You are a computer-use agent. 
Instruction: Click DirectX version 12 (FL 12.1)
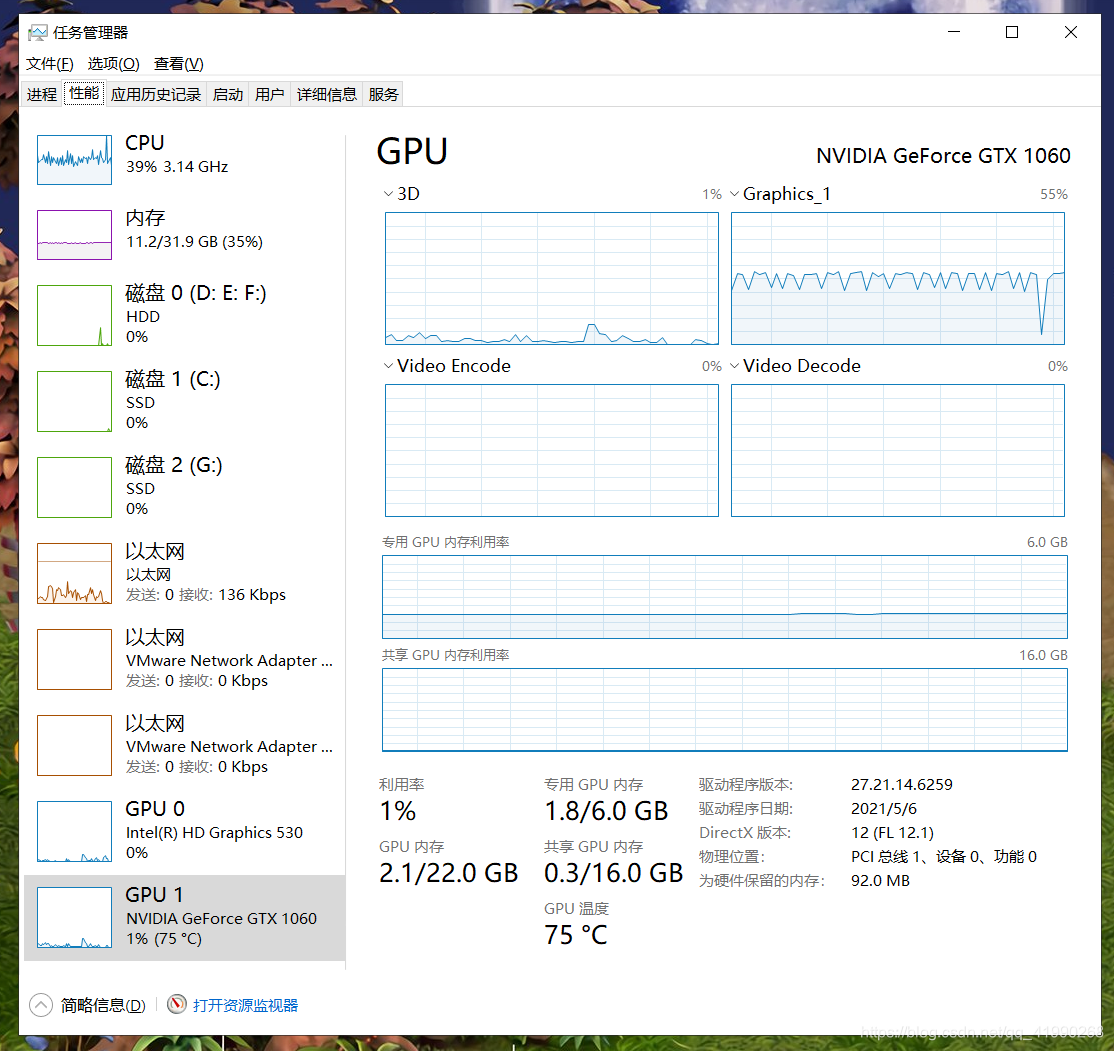892,833
